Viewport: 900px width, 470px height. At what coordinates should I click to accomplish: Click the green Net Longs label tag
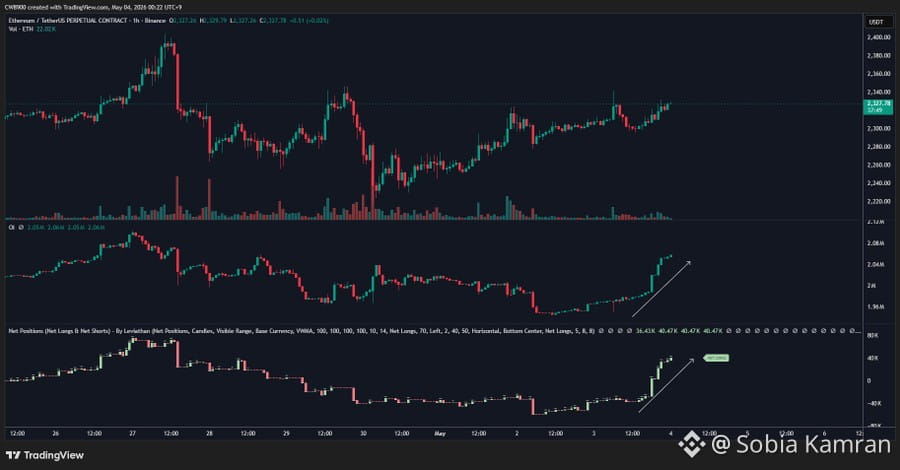click(x=716, y=358)
